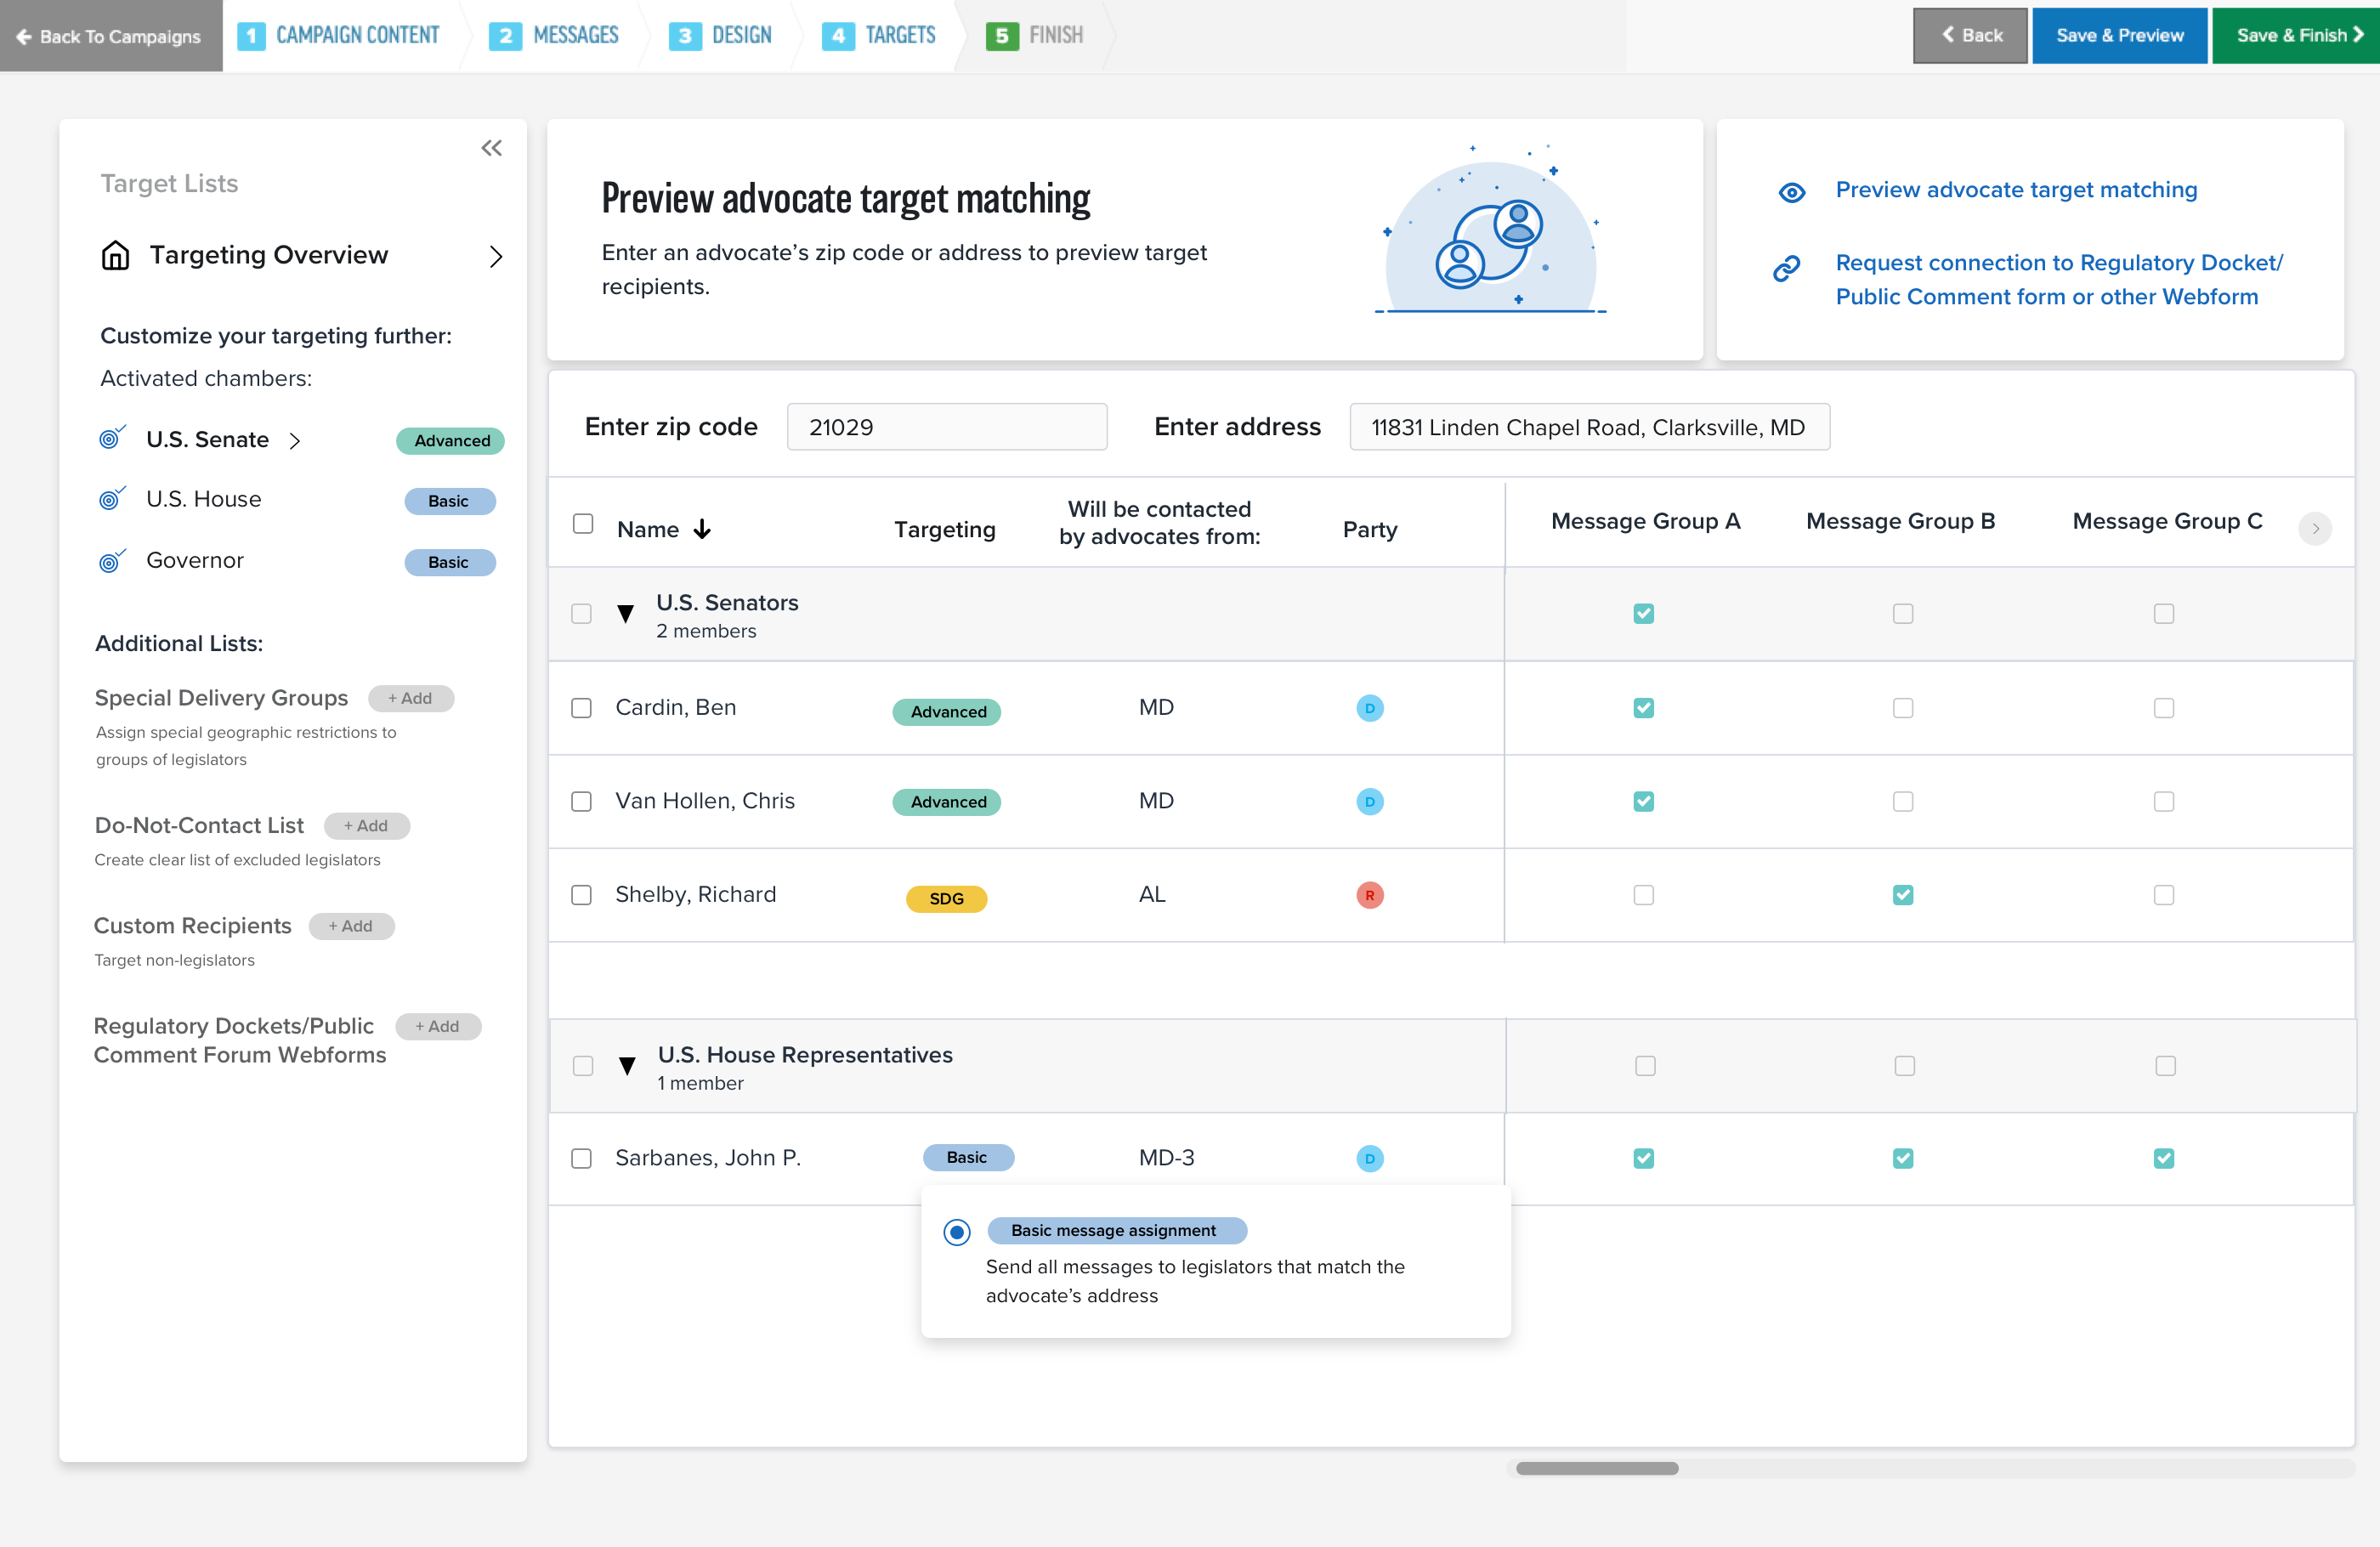Viewport: 2380px width, 1547px height.
Task: Click the U.S. Senate target icon
Action: [x=112, y=439]
